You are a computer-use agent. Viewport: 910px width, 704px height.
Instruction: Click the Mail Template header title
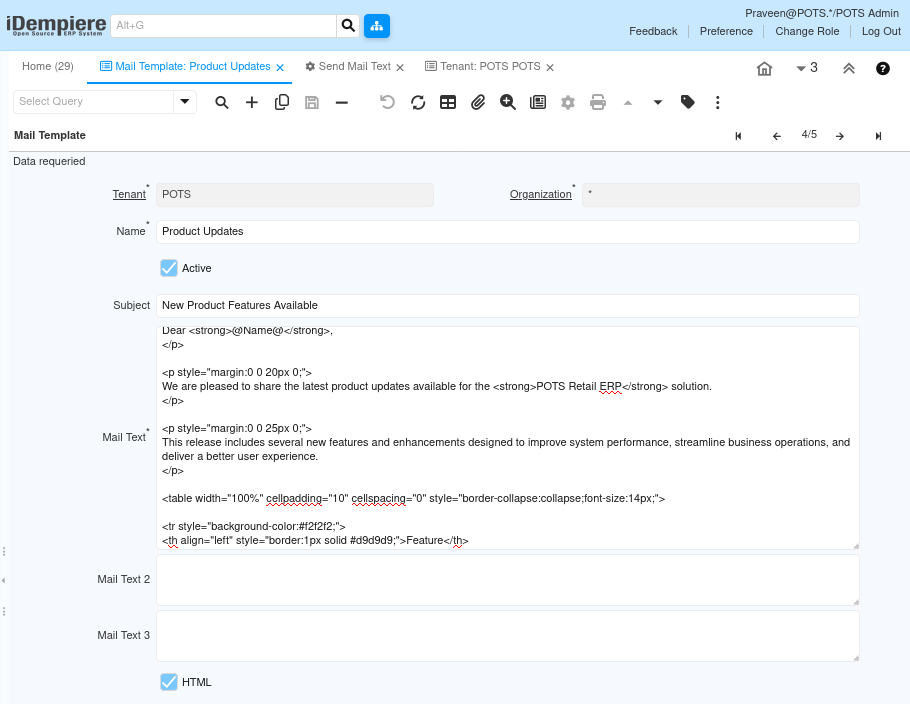pyautogui.click(x=50, y=135)
